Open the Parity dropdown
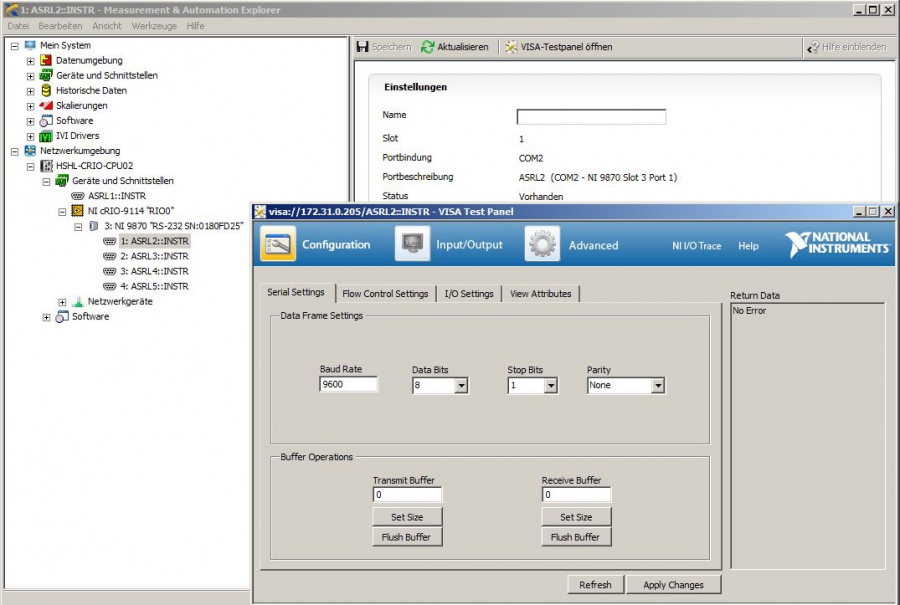 (x=657, y=385)
